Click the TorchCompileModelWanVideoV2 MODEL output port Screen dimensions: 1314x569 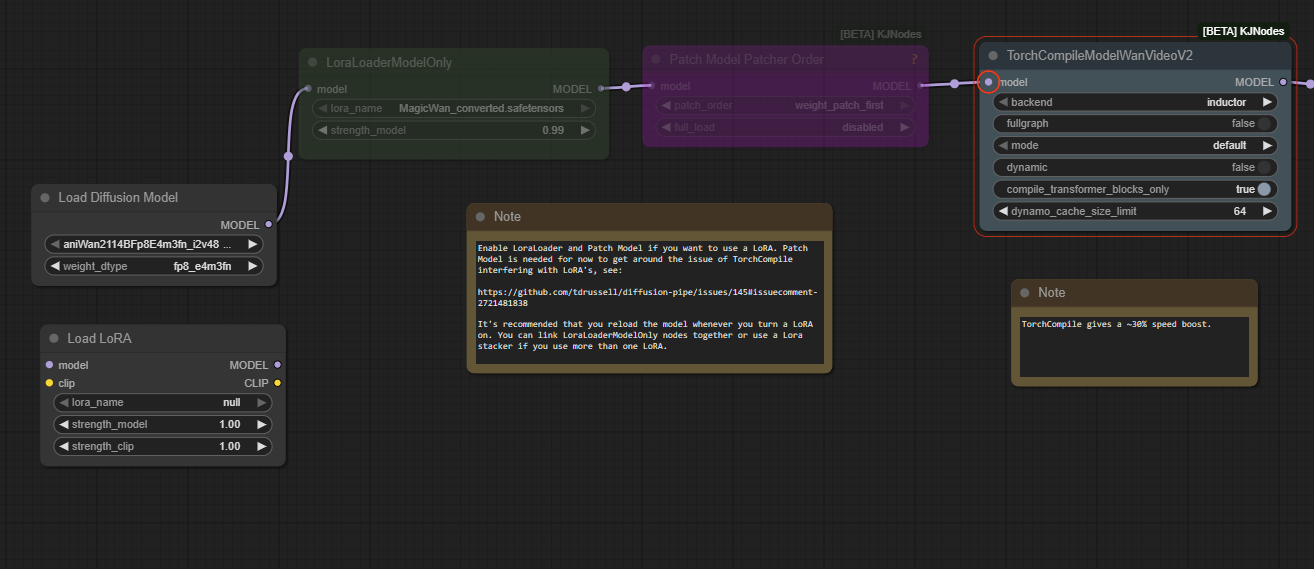[x=1283, y=82]
